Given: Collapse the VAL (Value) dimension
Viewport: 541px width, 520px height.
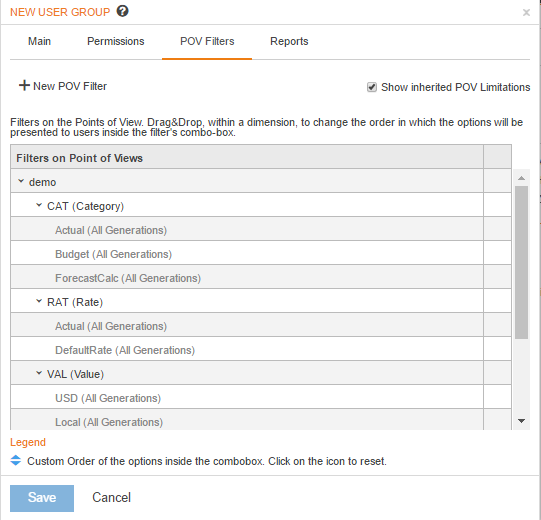Looking at the screenshot, I should (x=39, y=373).
